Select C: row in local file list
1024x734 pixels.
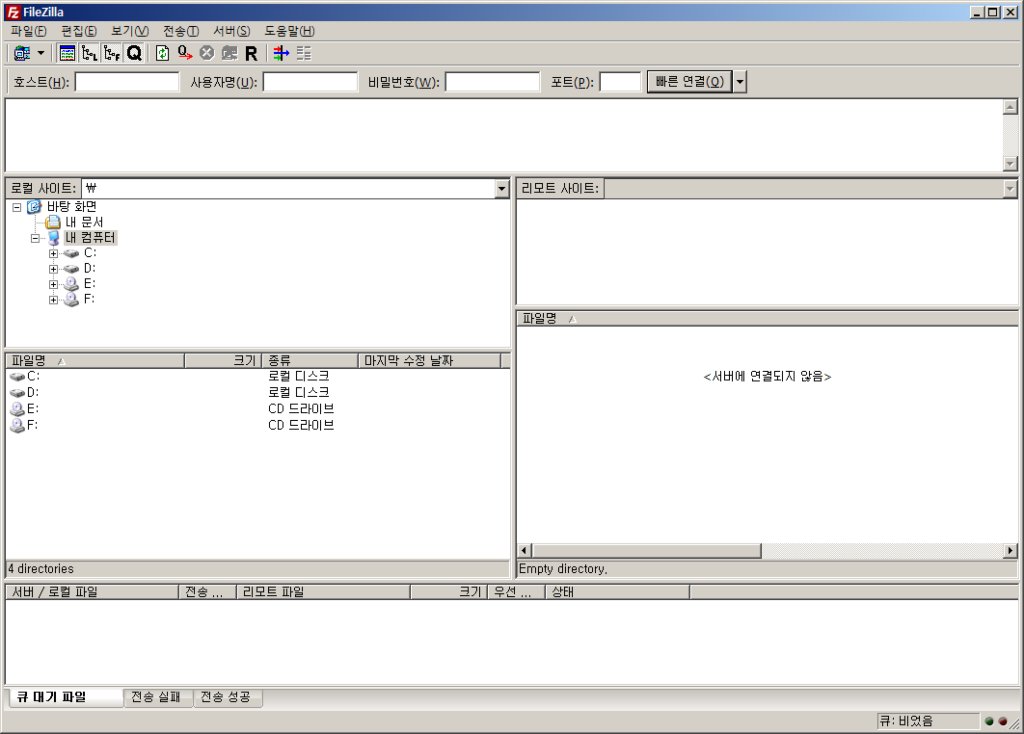258,376
